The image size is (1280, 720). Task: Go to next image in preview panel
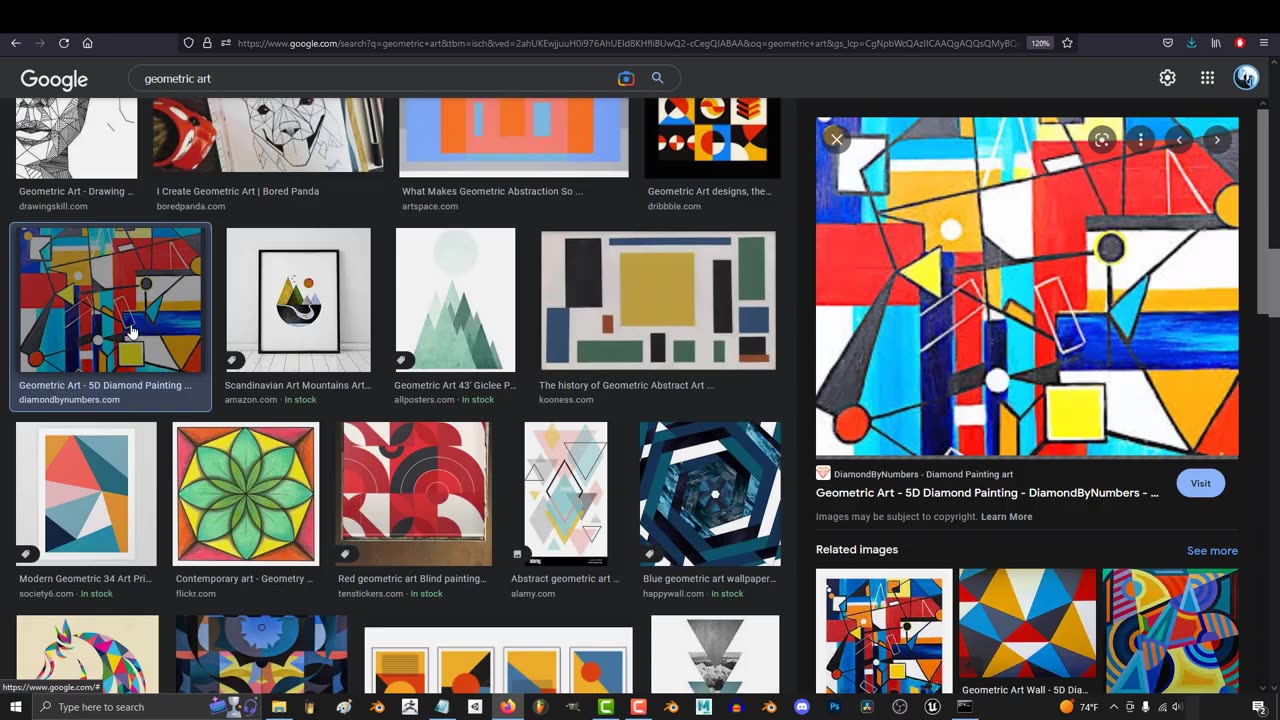tap(1217, 140)
